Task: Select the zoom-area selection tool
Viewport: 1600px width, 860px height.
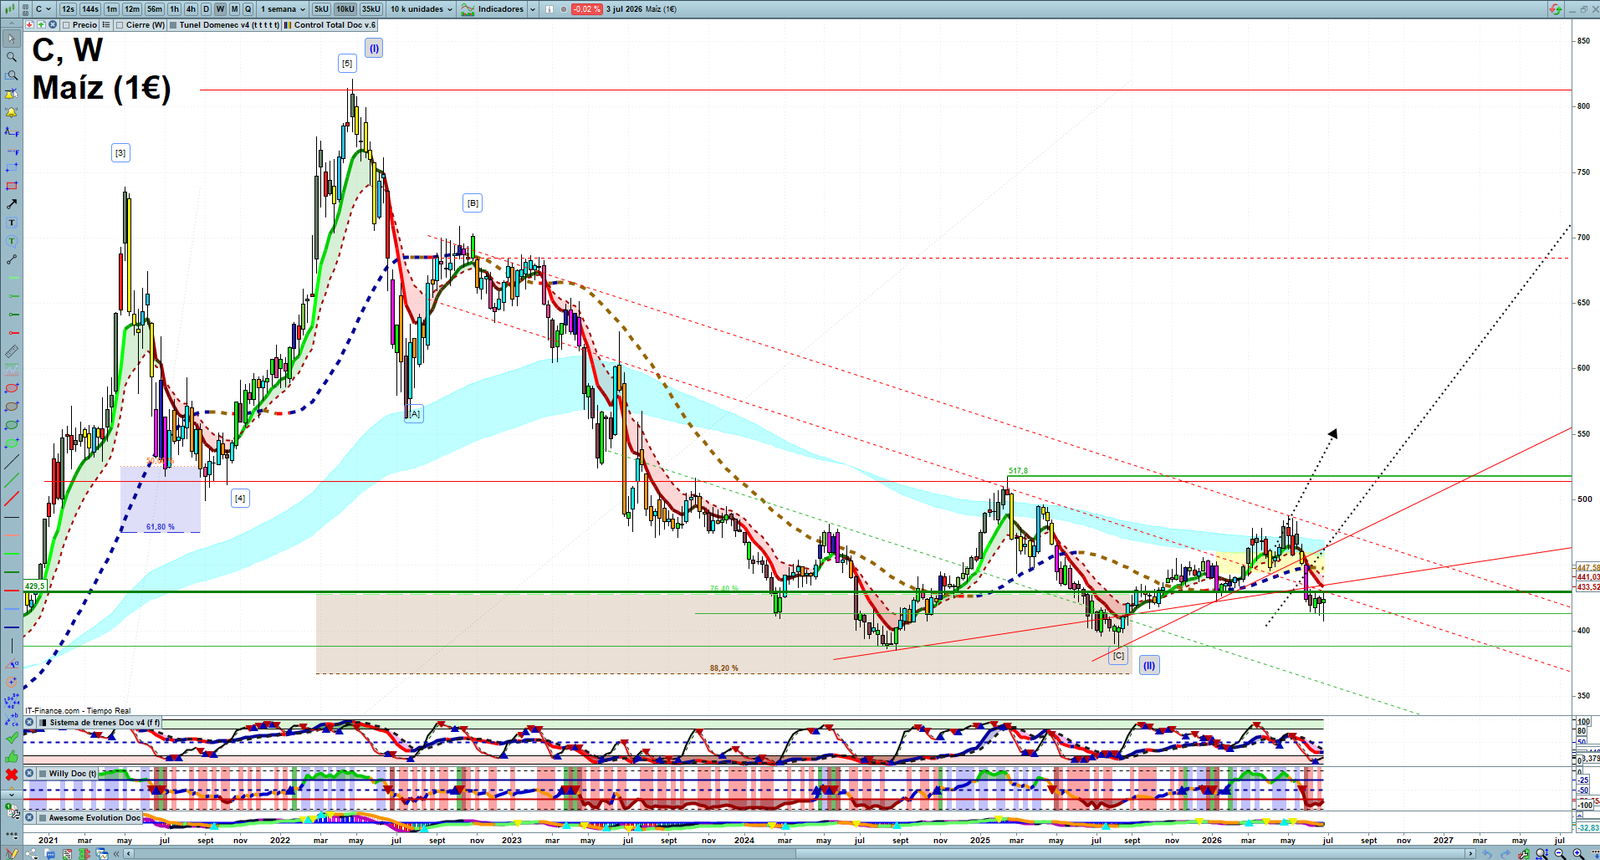Action: pos(12,75)
